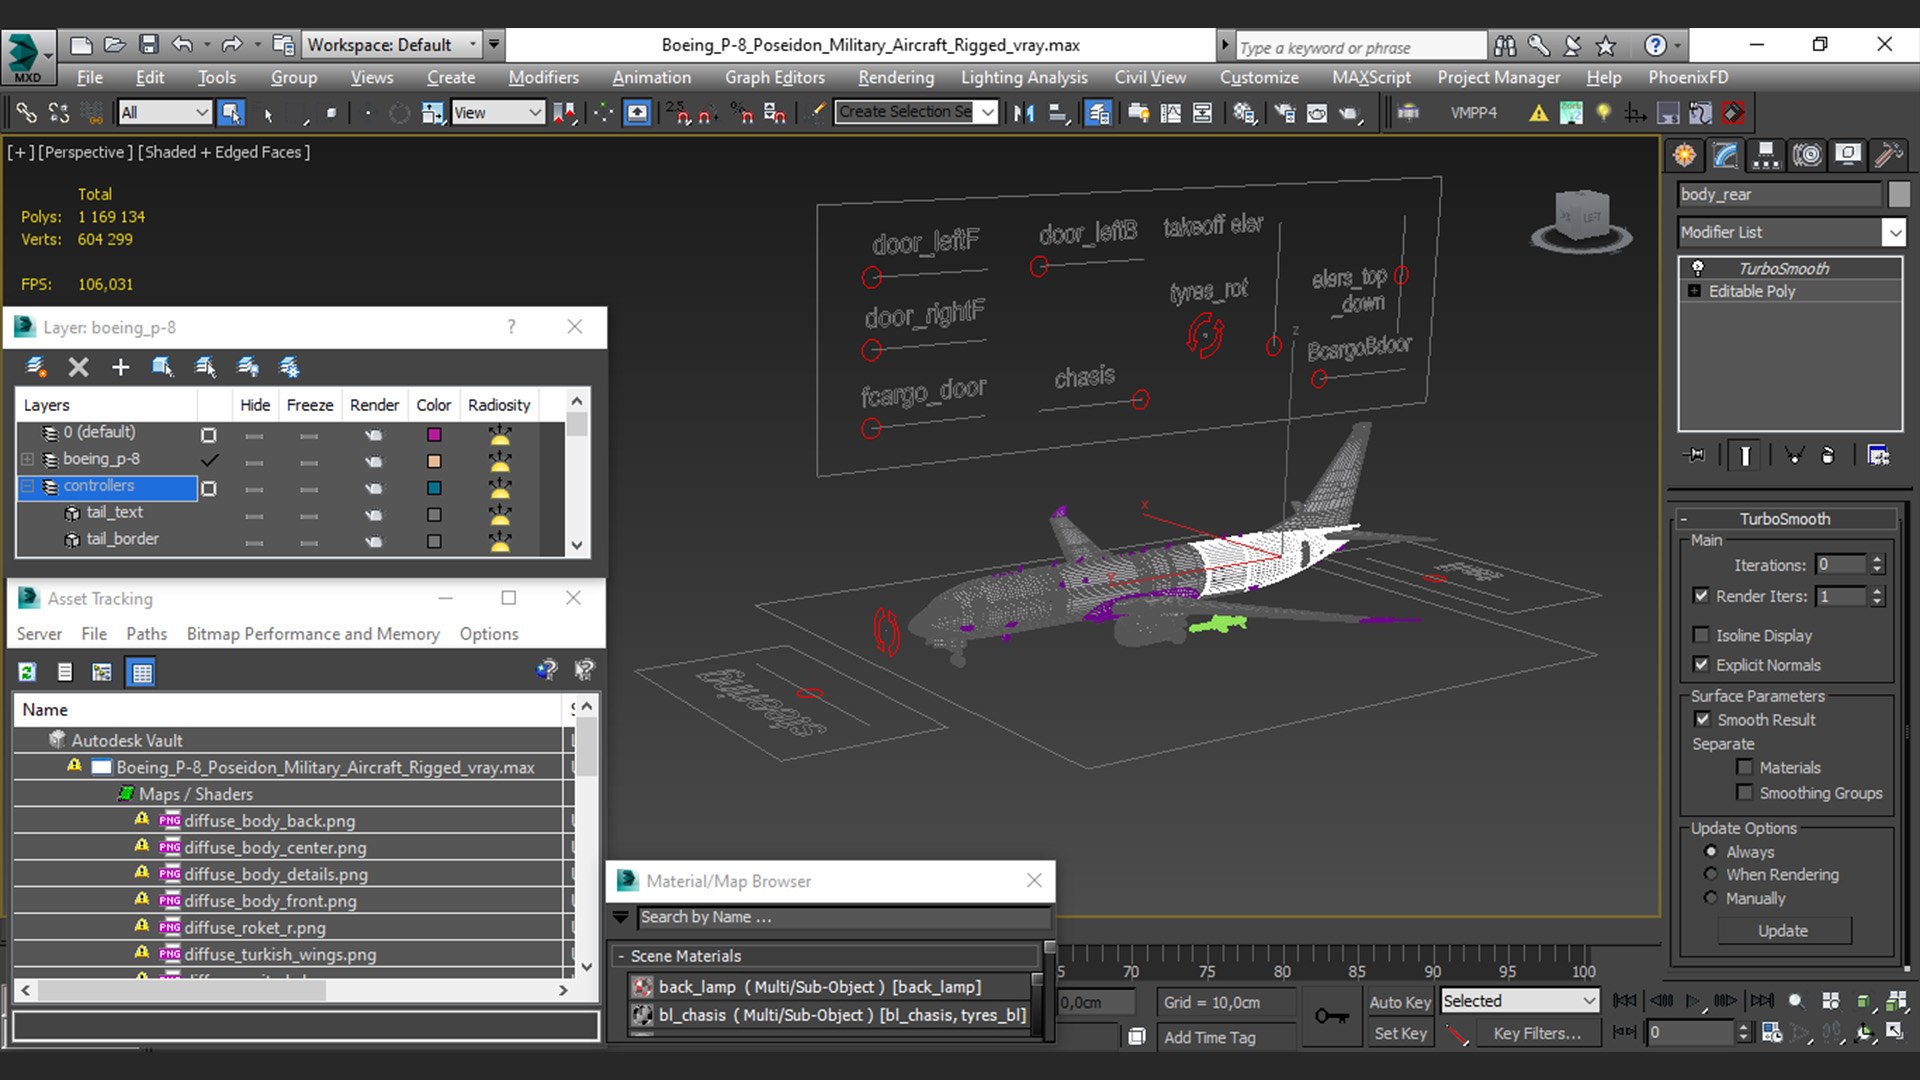Open the MAXScript menu

tap(1371, 77)
